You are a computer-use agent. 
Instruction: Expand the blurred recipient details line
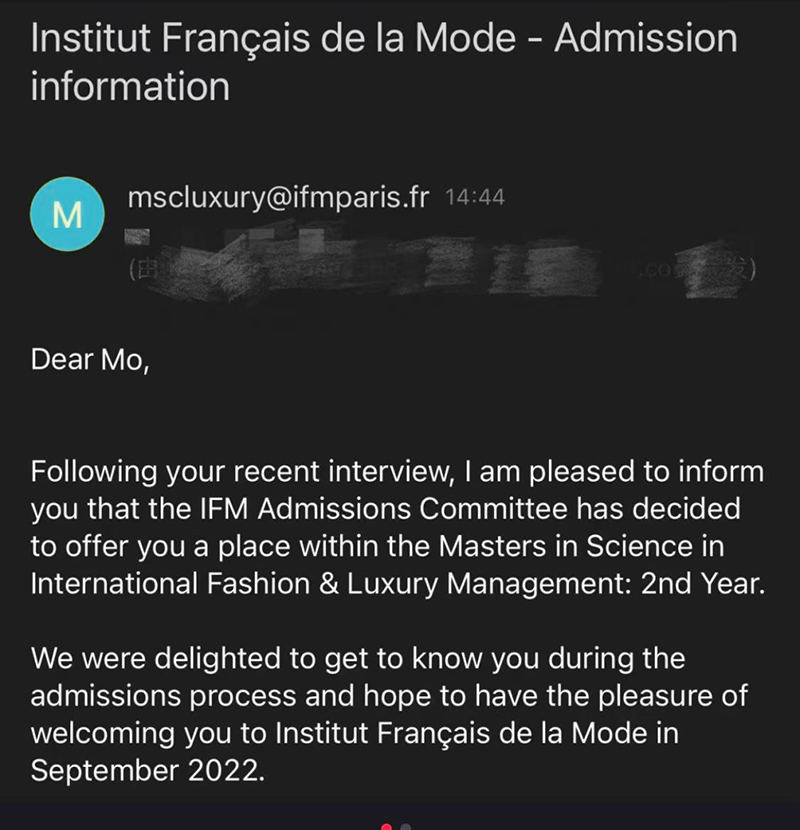tap(440, 268)
